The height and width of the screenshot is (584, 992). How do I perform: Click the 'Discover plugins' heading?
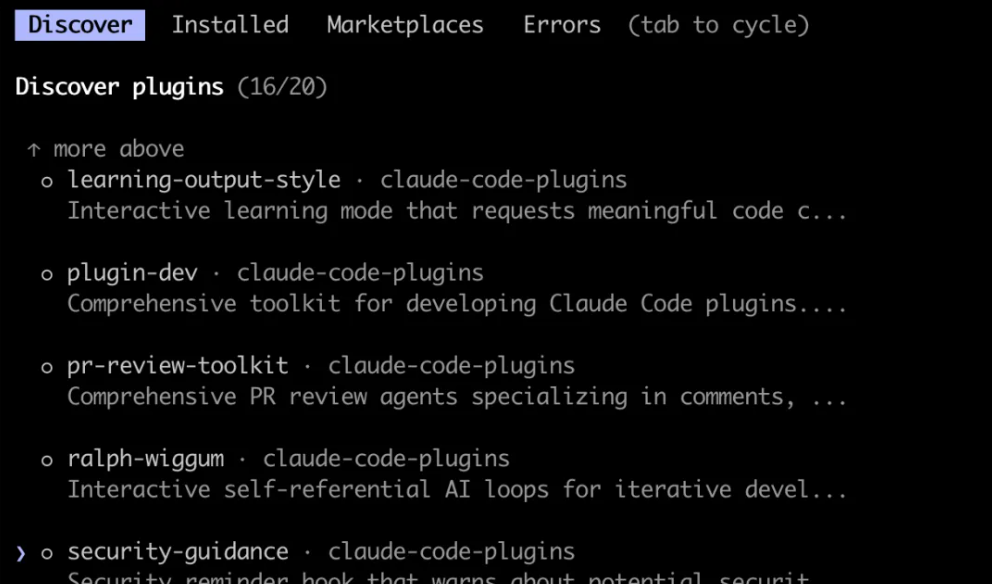pyautogui.click(x=120, y=87)
